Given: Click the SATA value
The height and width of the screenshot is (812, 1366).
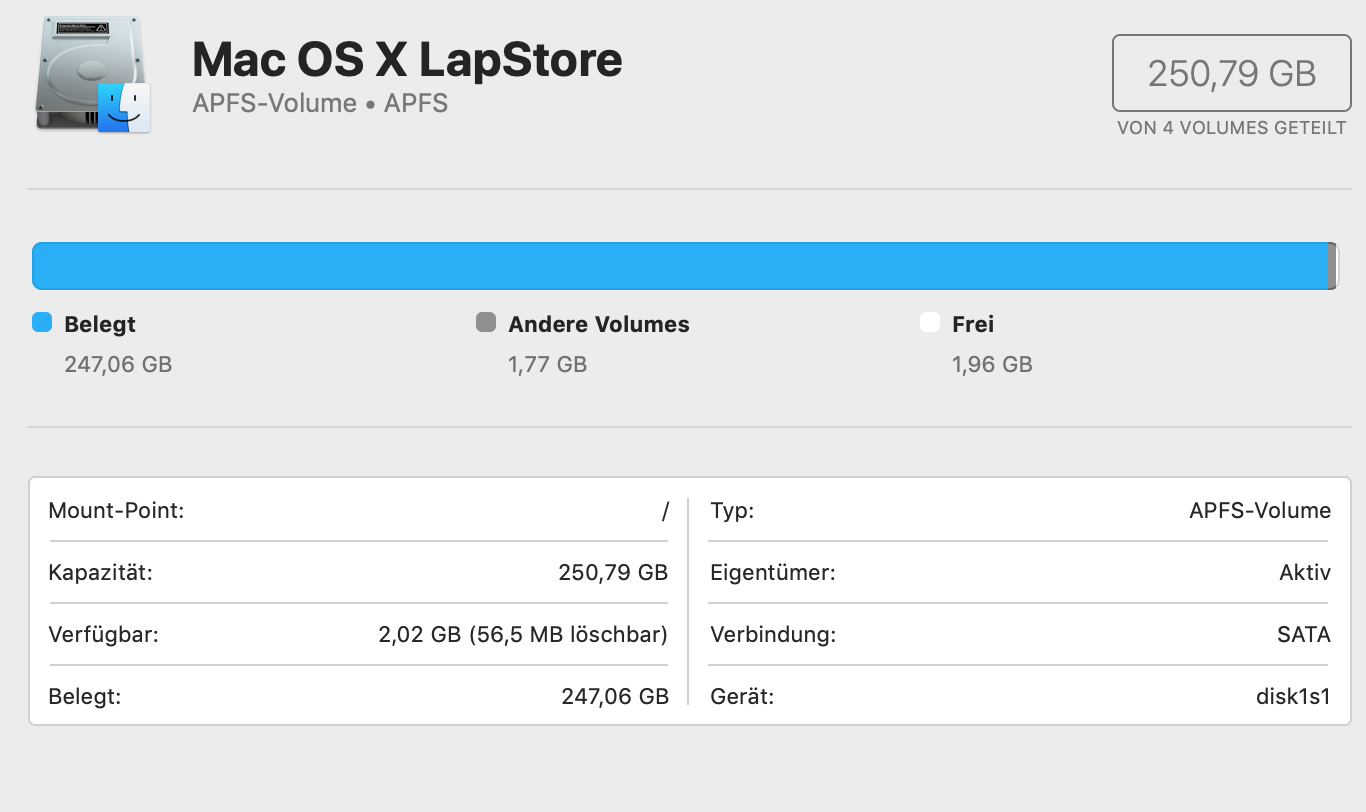Looking at the screenshot, I should (x=1304, y=634).
